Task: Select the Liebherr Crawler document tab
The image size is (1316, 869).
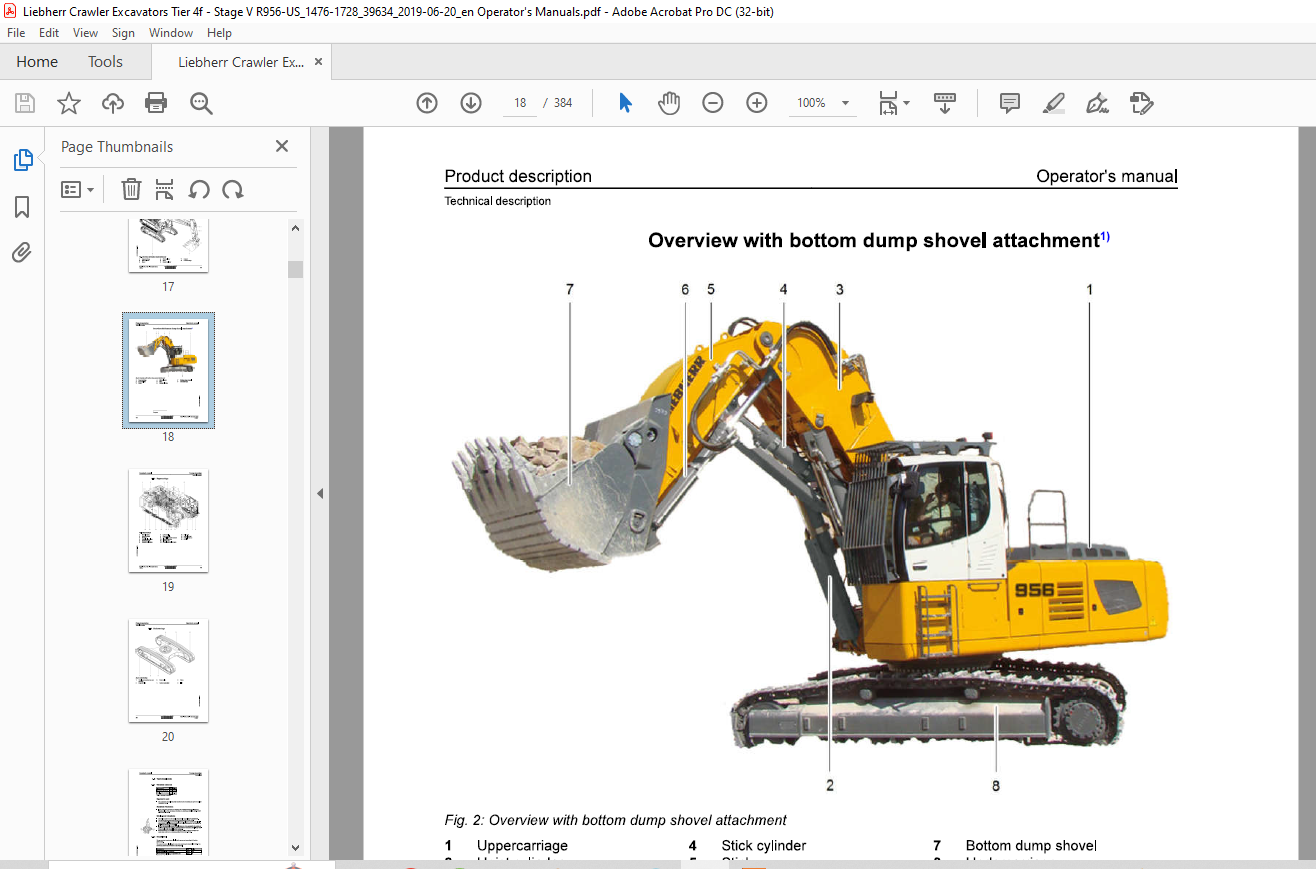Action: [241, 62]
